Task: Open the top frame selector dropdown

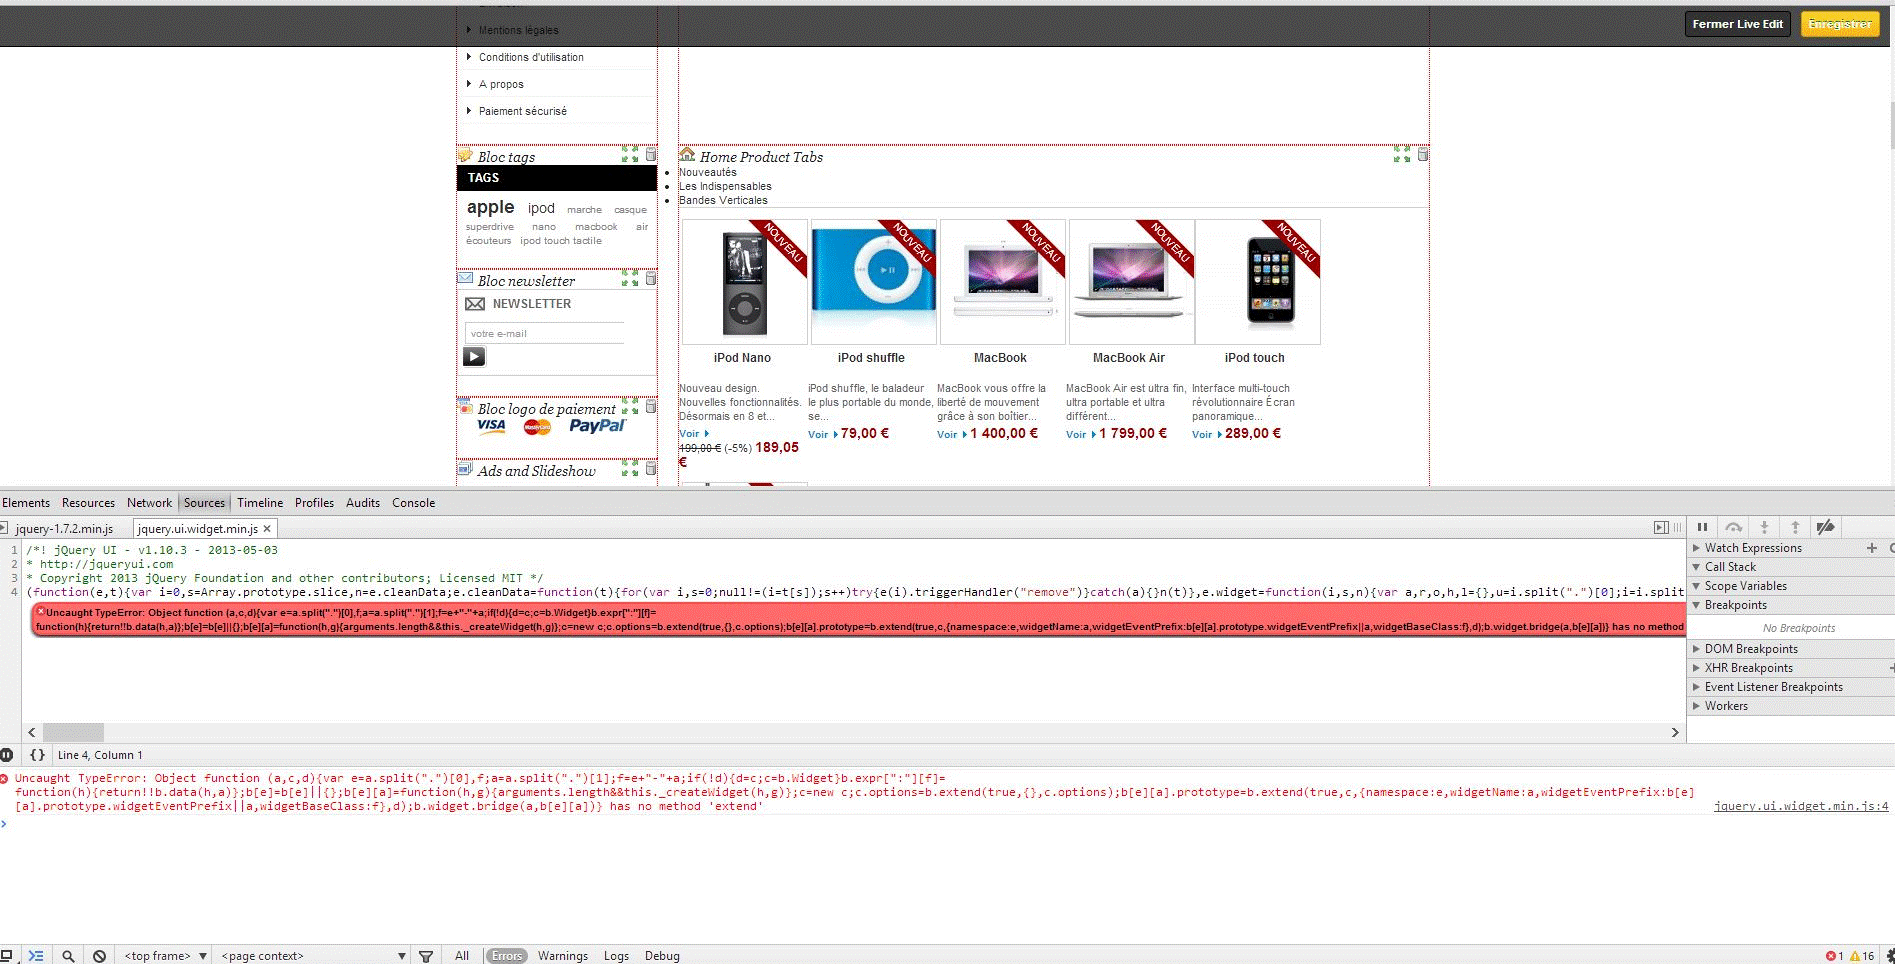Action: pos(165,956)
